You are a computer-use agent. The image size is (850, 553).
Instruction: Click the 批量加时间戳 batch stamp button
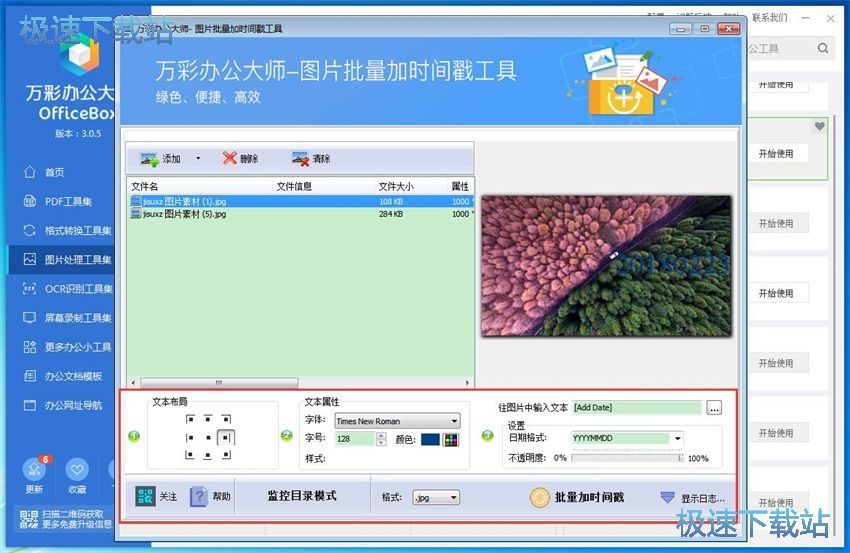point(577,497)
